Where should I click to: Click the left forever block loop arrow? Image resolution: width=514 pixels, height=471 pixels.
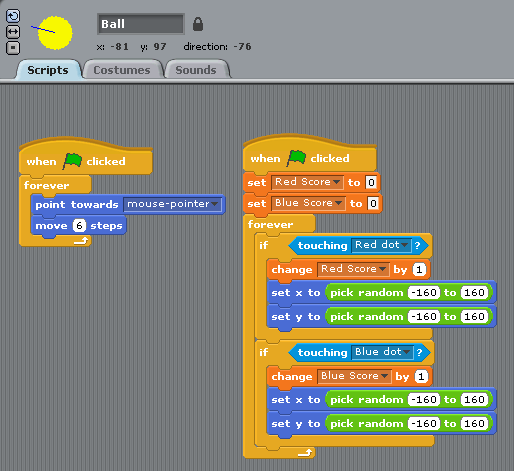point(81,240)
